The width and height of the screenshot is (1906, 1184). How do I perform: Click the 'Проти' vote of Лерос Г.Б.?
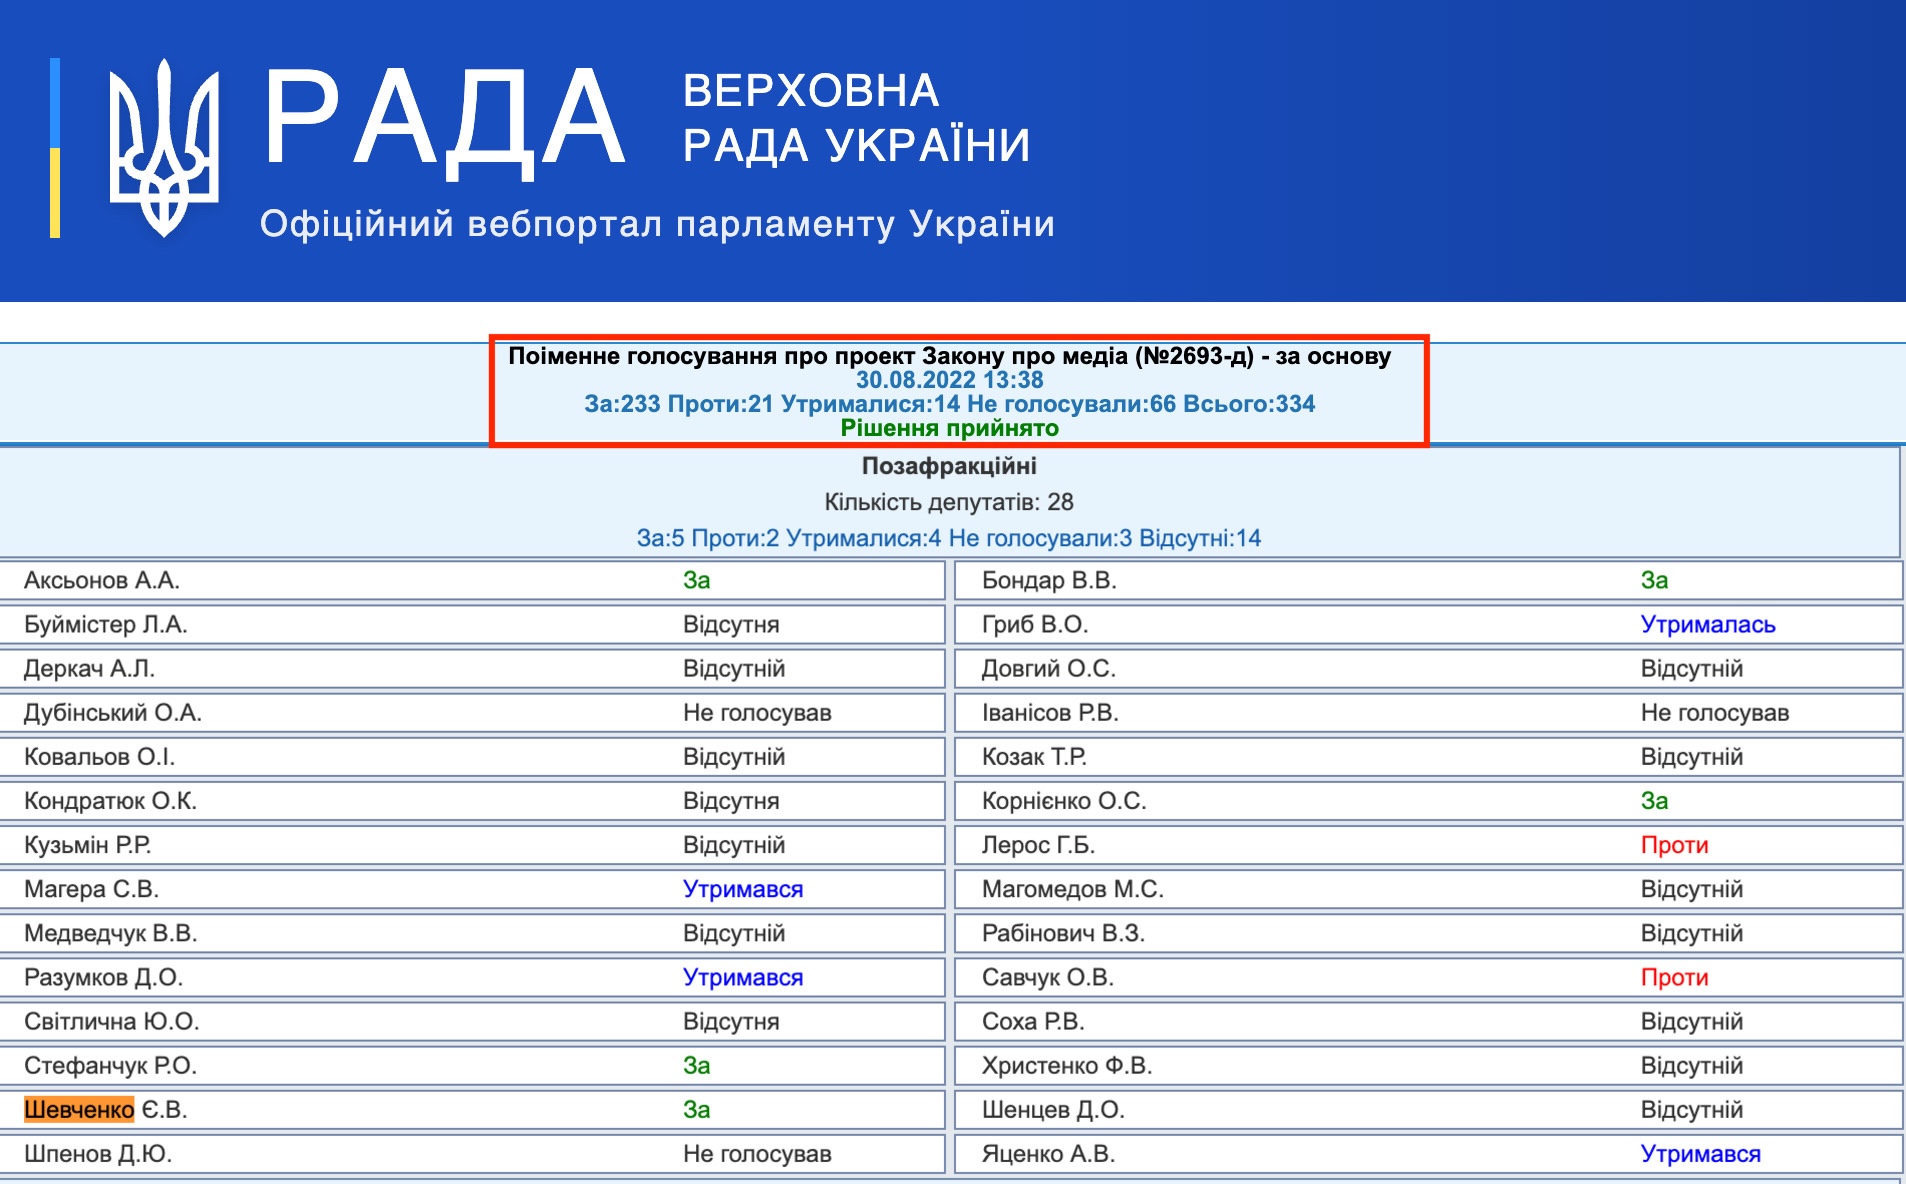[1675, 844]
